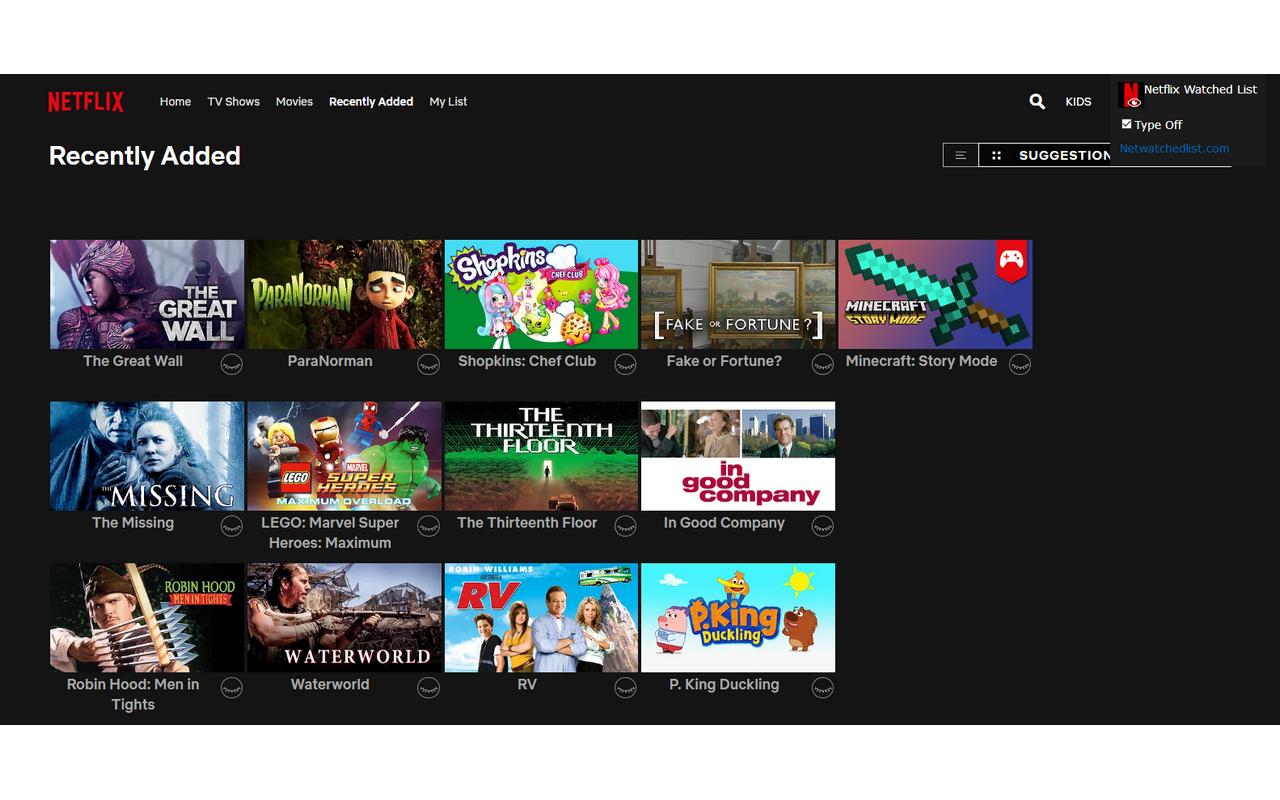Toggle watched eye for LEGO: Marvel Super Heroes

pyautogui.click(x=429, y=526)
